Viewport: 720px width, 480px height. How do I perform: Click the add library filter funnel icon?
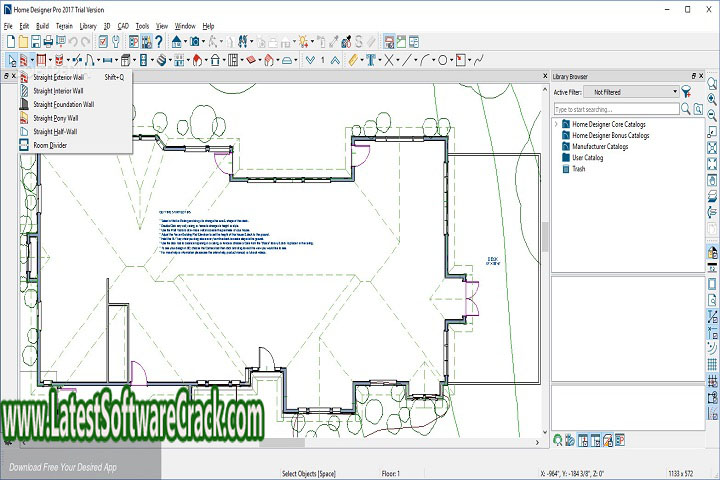click(687, 92)
